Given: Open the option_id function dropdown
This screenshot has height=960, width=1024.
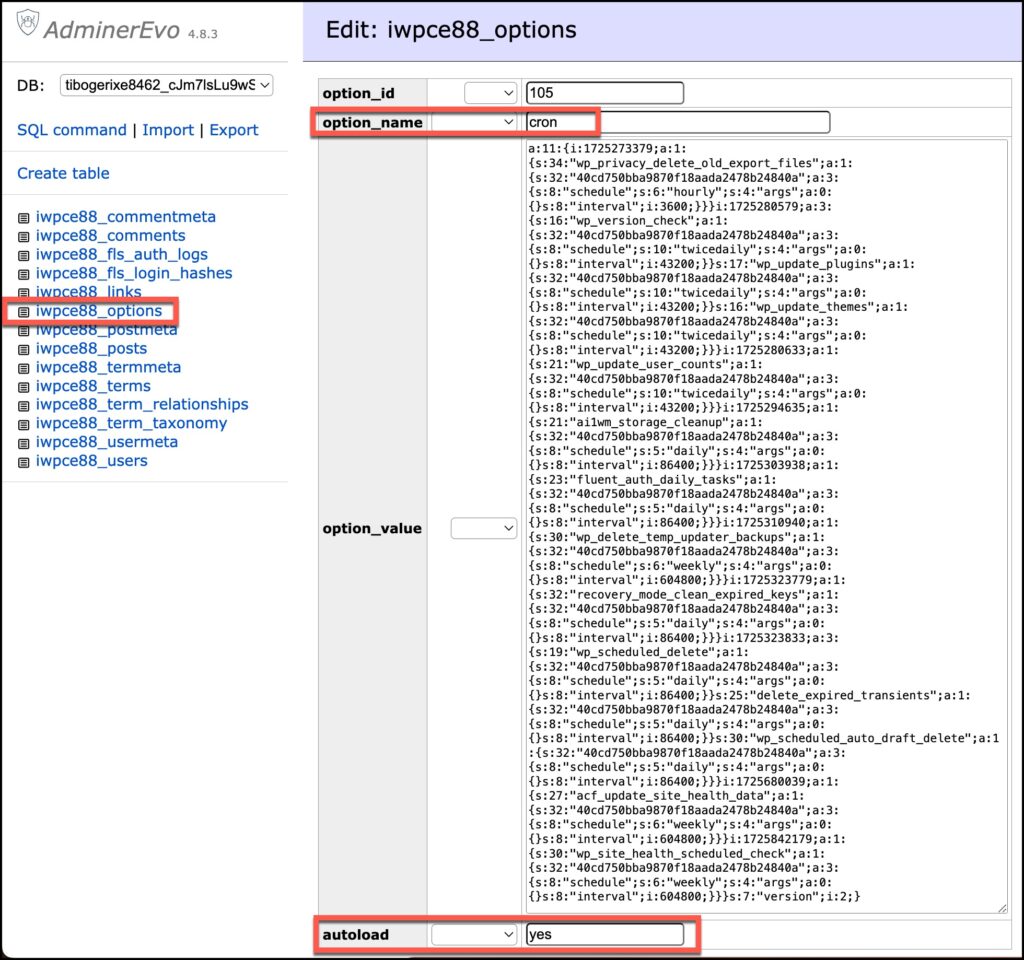Looking at the screenshot, I should (490, 92).
